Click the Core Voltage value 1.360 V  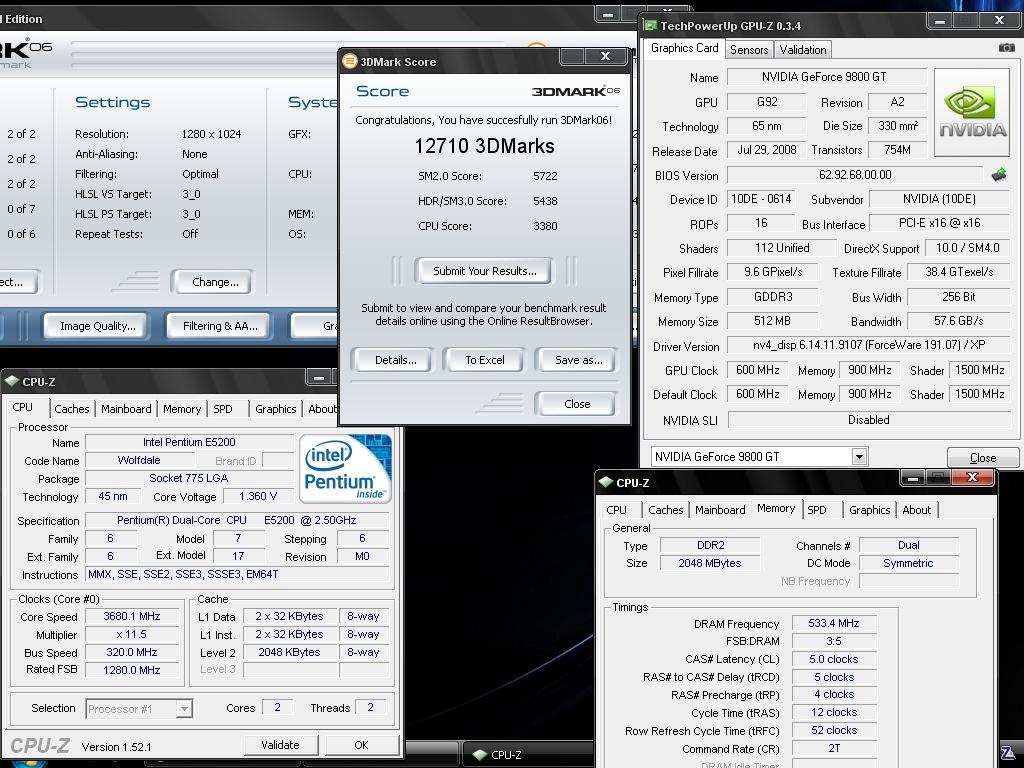[x=258, y=496]
